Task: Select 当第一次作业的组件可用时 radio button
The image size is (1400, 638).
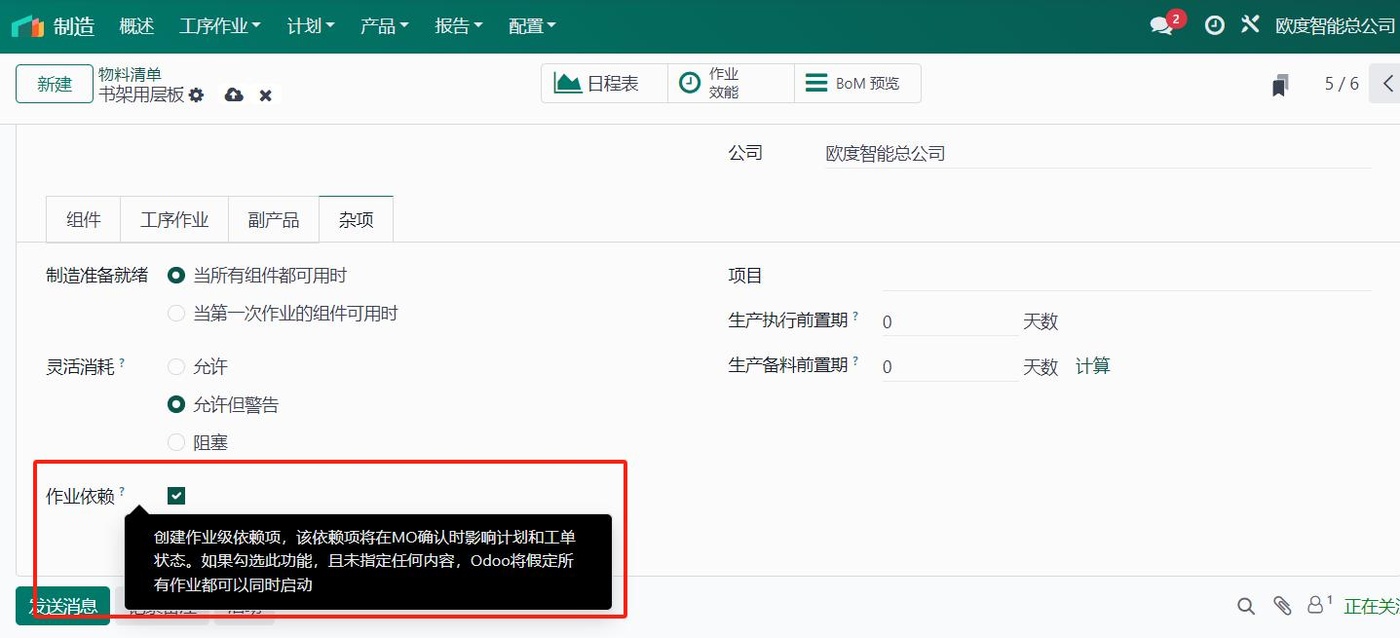Action: [x=176, y=313]
